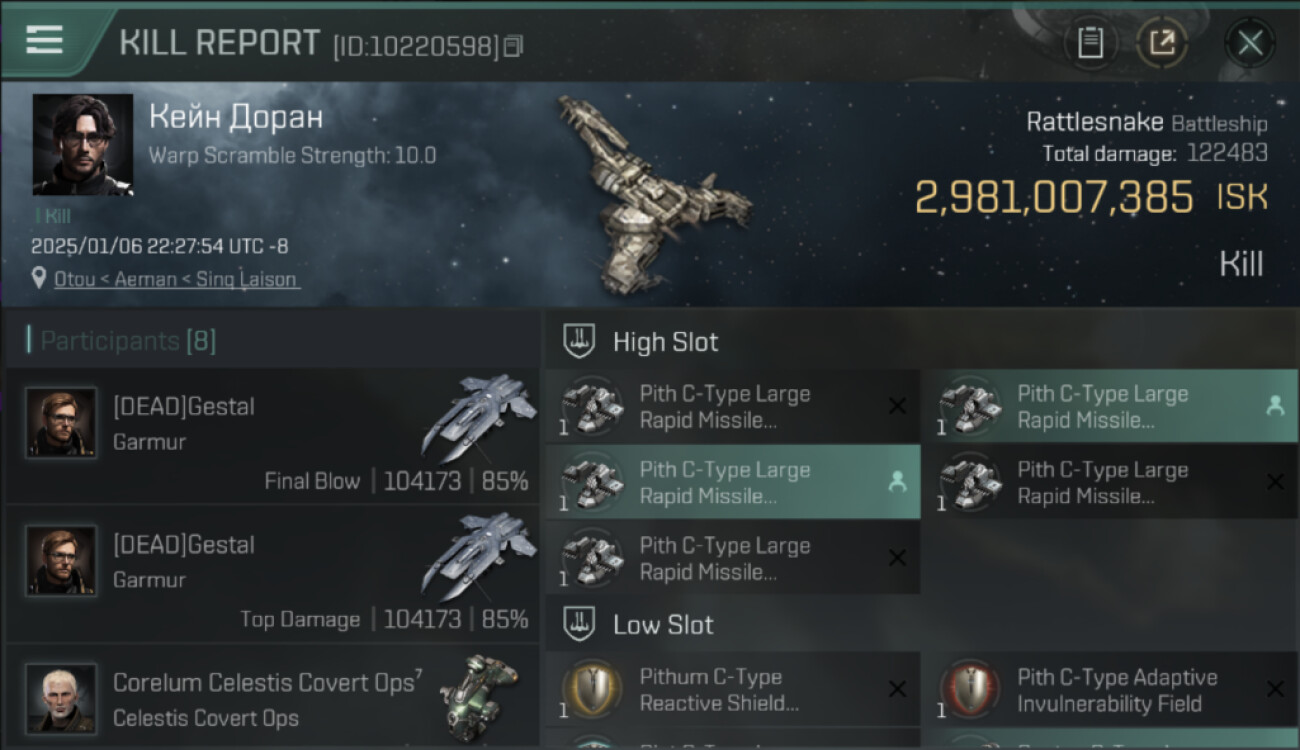The image size is (1300, 750).
Task: Click the share export icon
Action: 1161,43
